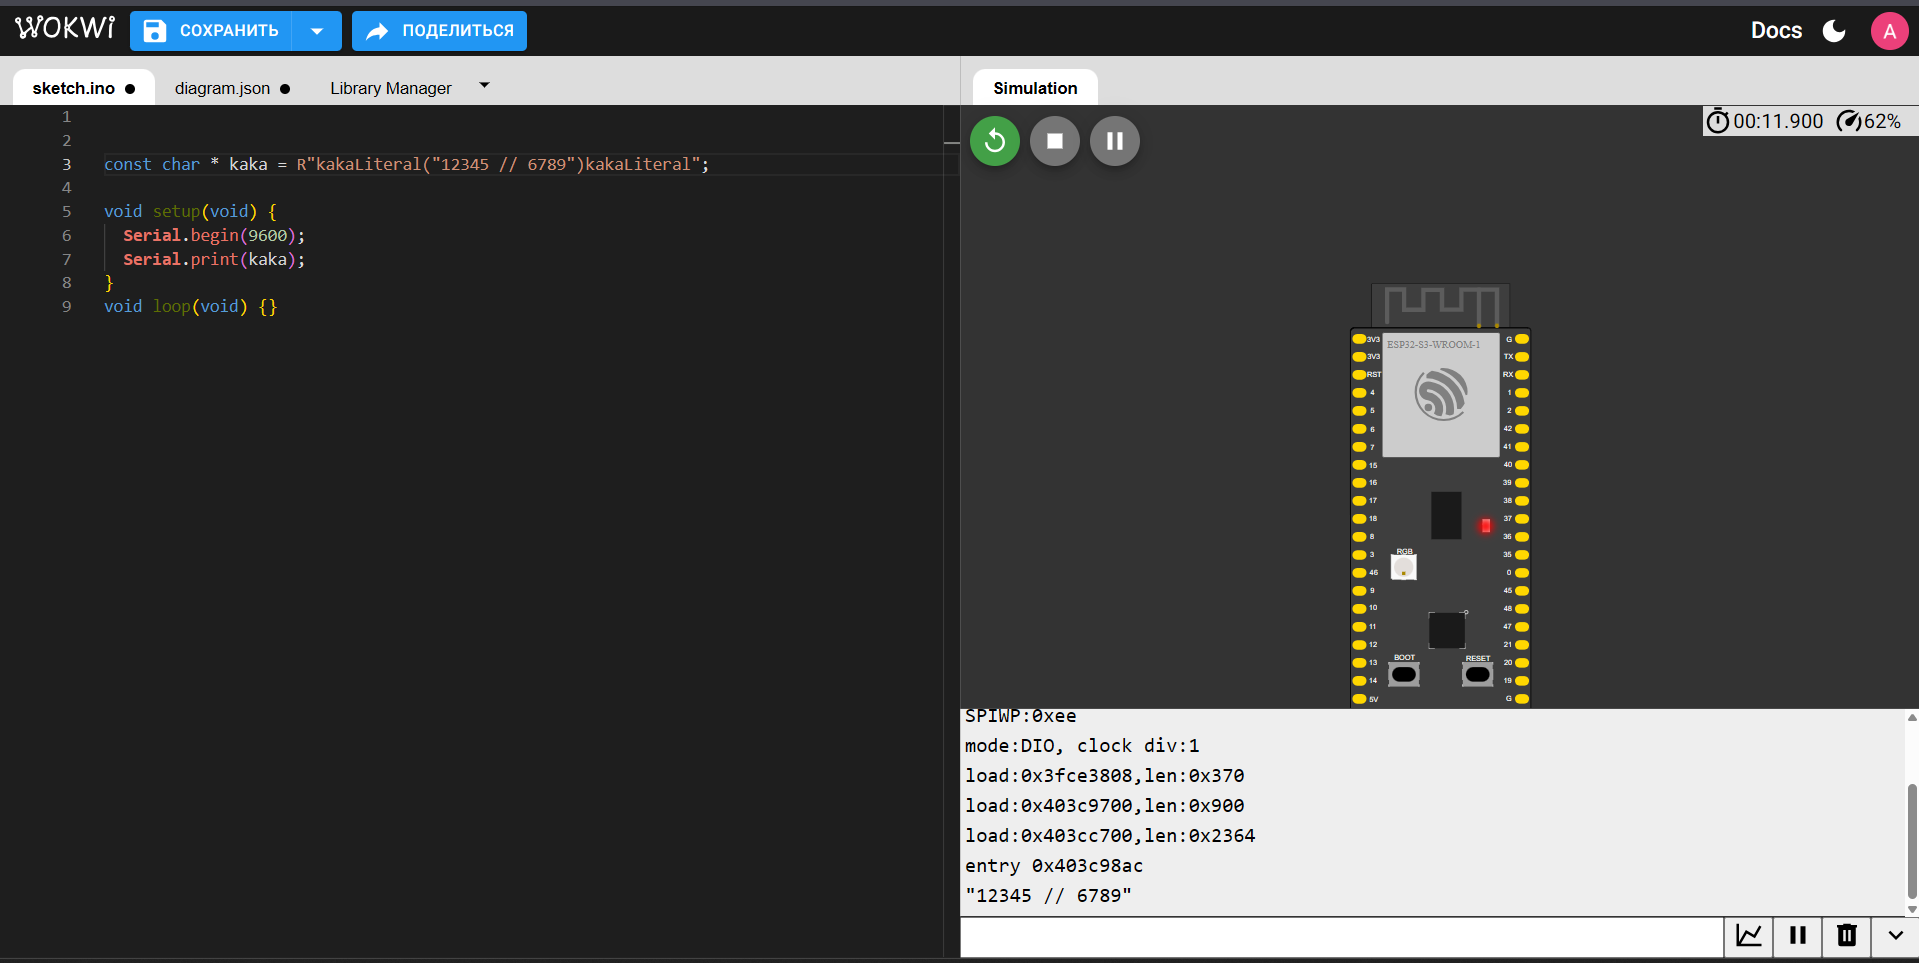Open the user avatar profile menu

point(1889,31)
